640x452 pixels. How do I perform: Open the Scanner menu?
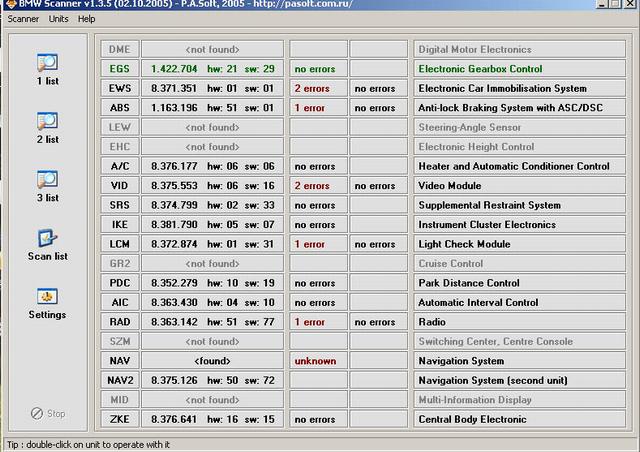23,19
